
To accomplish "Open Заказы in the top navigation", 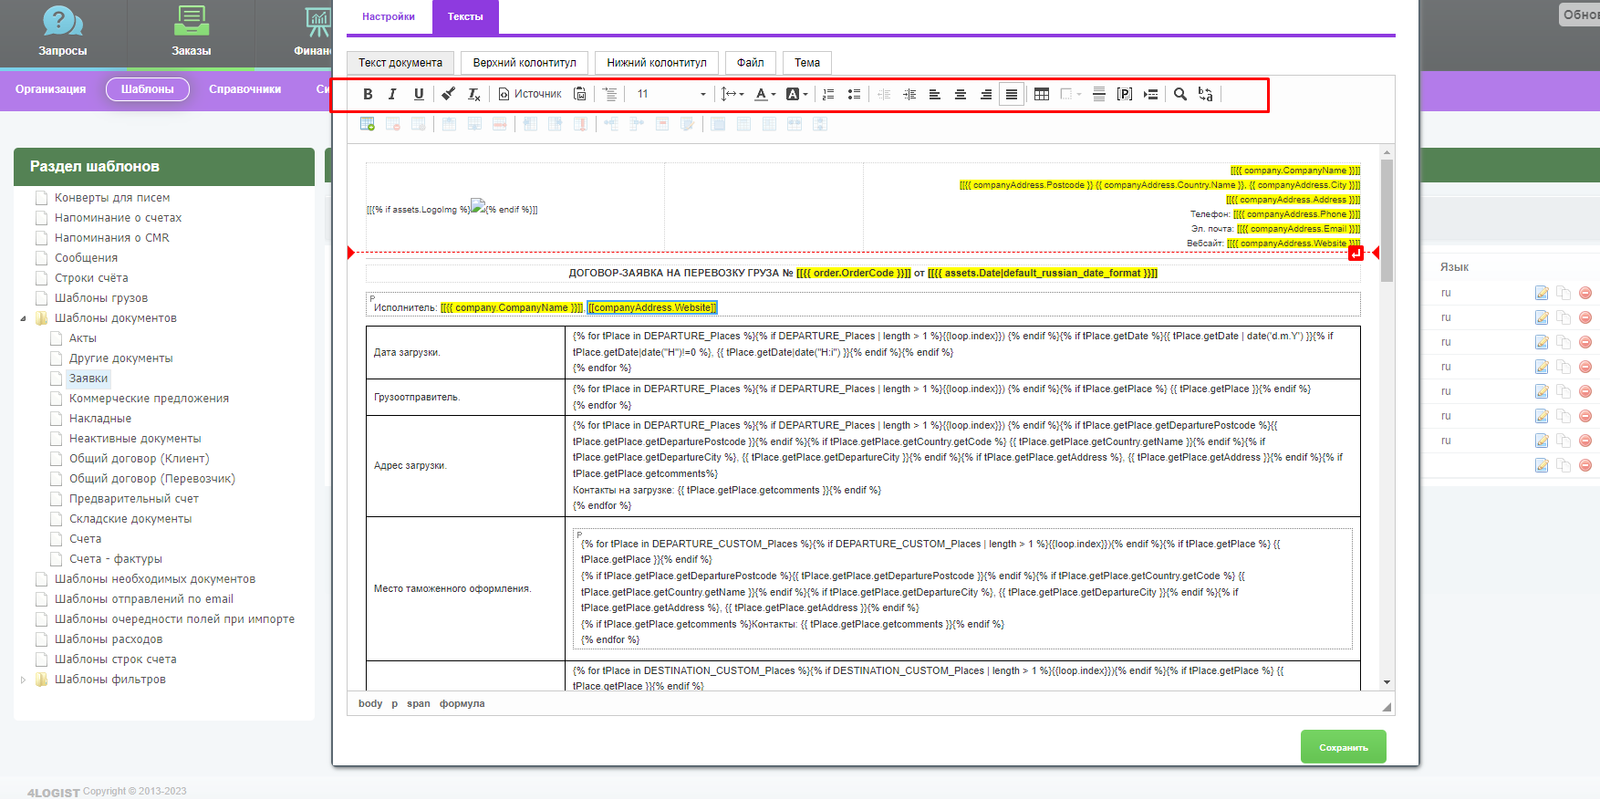I will 191,32.
